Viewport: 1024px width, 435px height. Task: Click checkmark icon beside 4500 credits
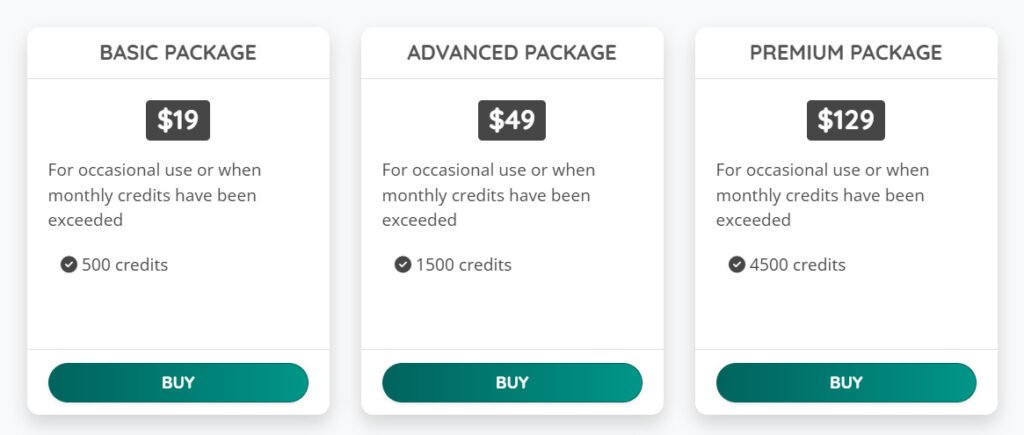(737, 265)
